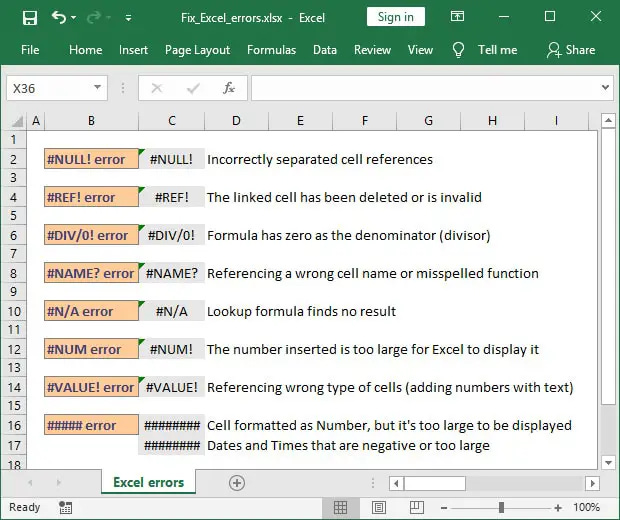The height and width of the screenshot is (520, 620).
Task: Select the '#NUM error' label cell
Action: pos(91,349)
